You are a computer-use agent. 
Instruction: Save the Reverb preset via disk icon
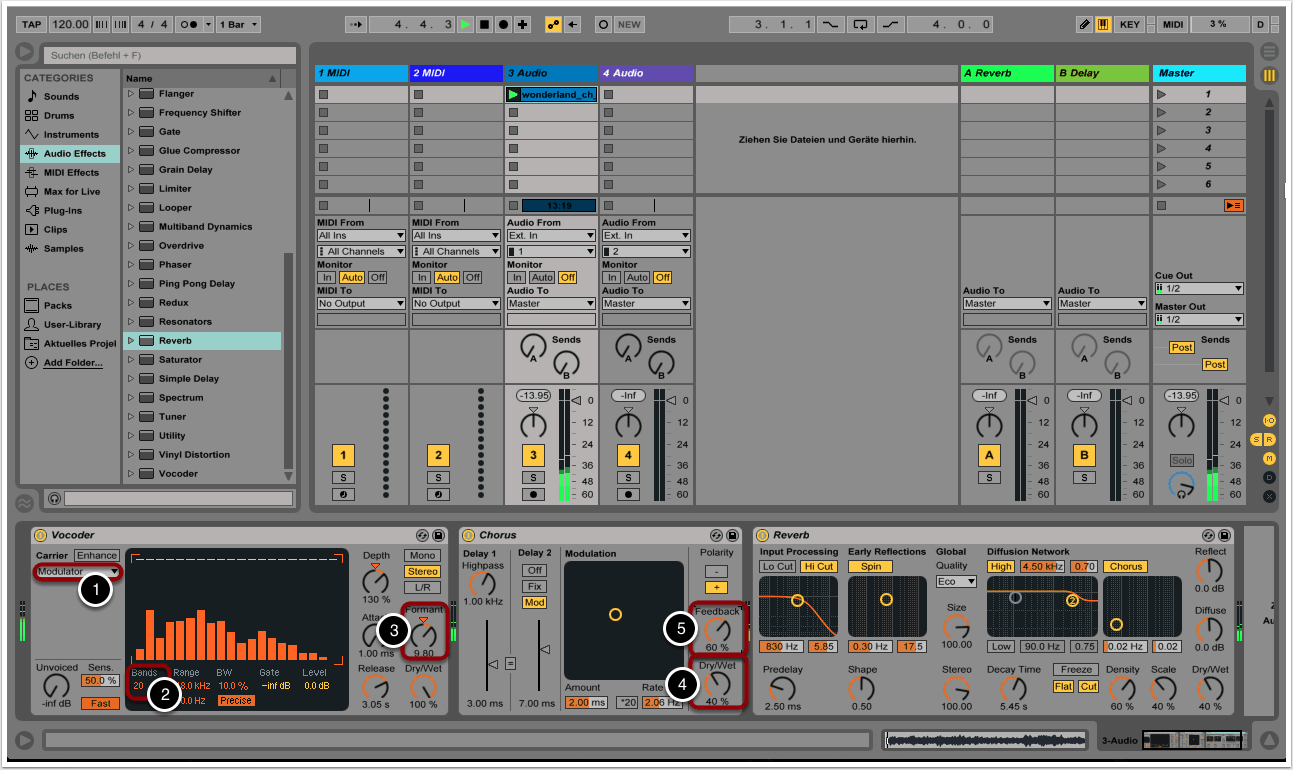coord(1225,535)
